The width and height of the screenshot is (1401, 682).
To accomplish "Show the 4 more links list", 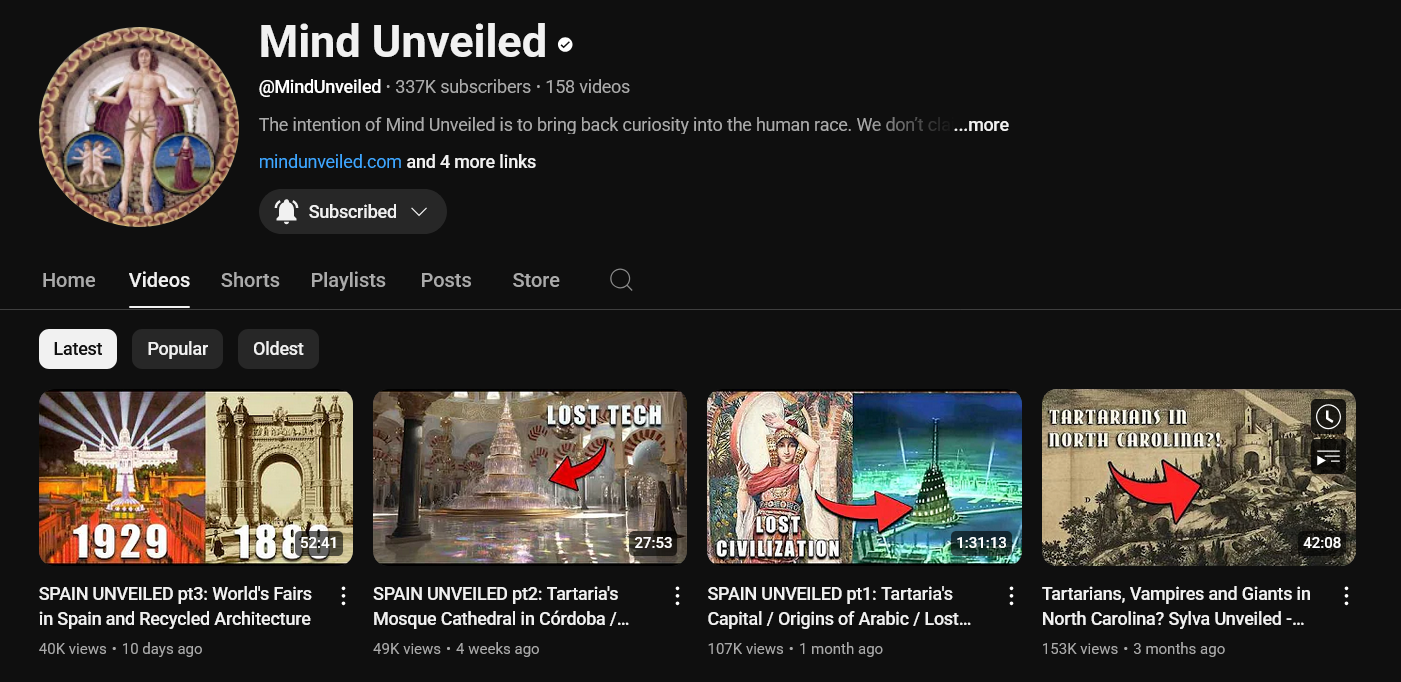I will point(471,161).
